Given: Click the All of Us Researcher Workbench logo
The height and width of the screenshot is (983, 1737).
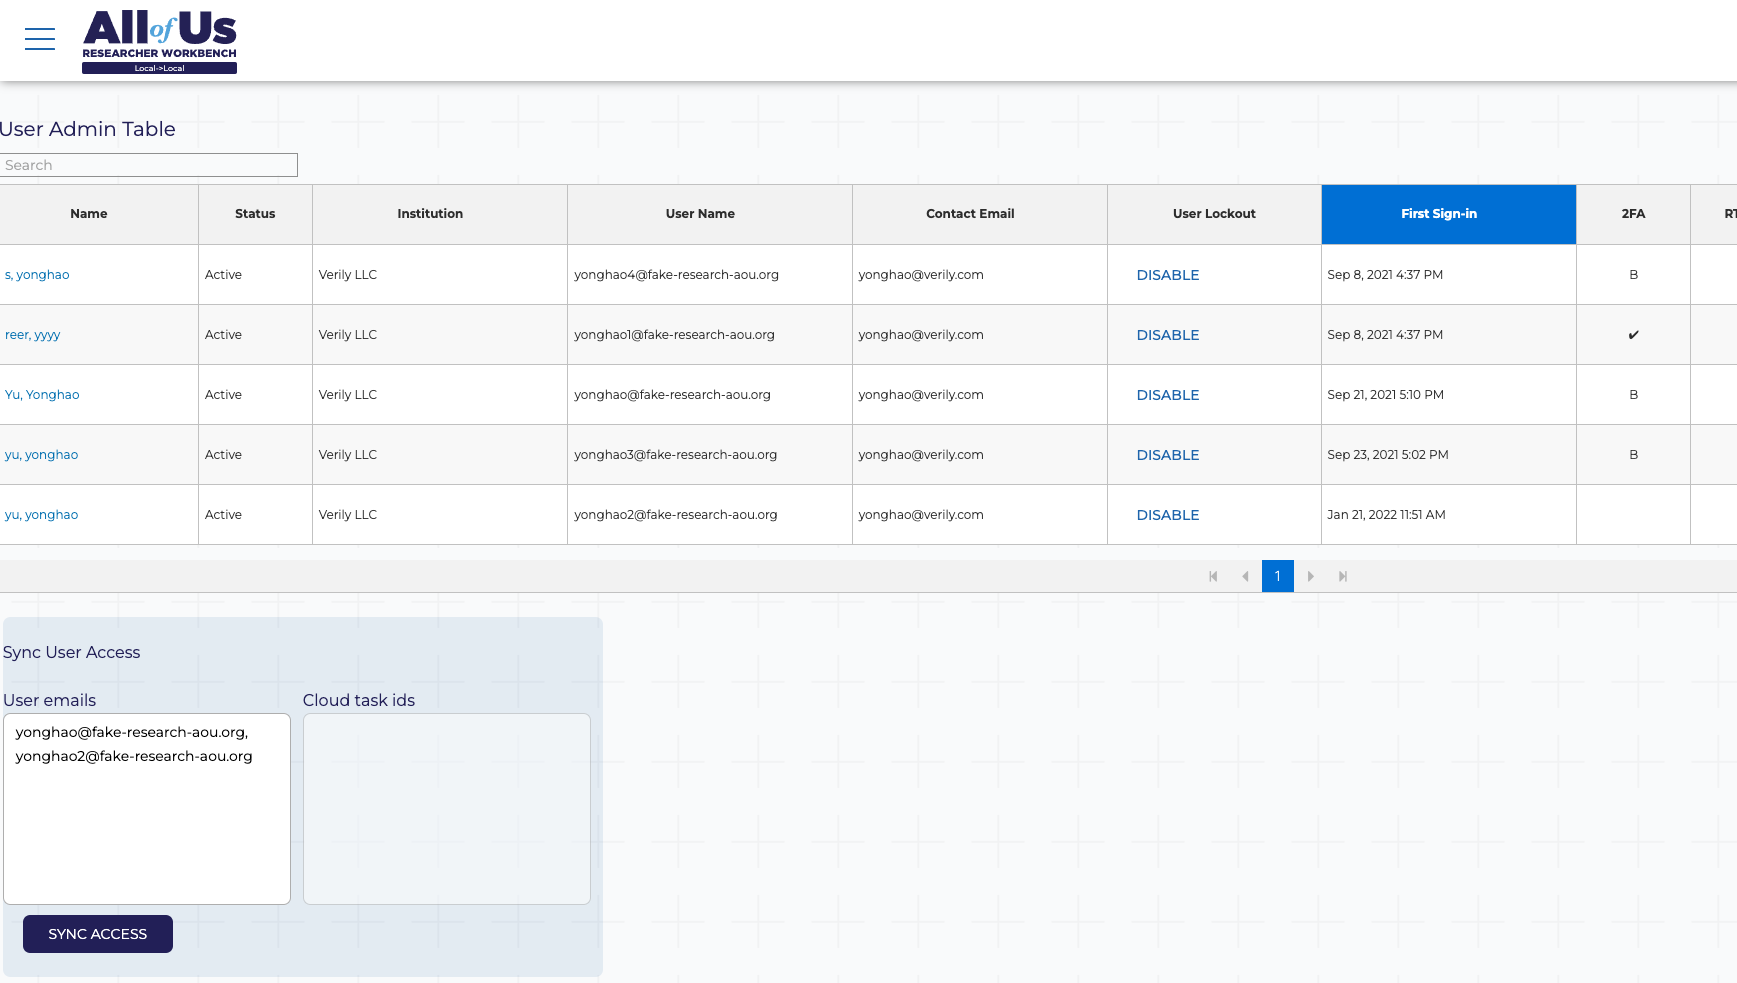Looking at the screenshot, I should point(160,40).
